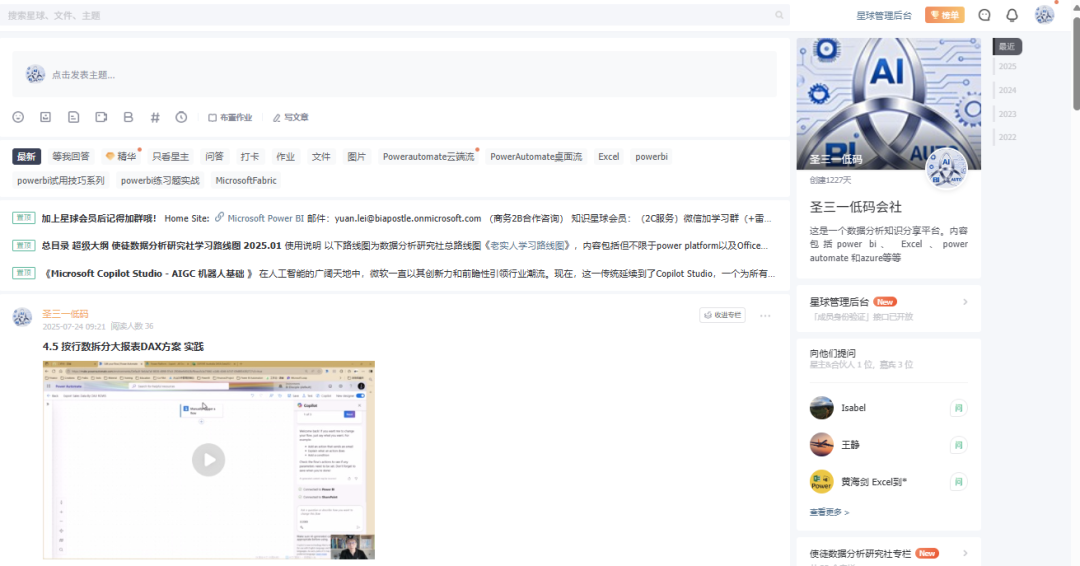
Task: Select the 打卡 filter tab
Action: [x=250, y=156]
